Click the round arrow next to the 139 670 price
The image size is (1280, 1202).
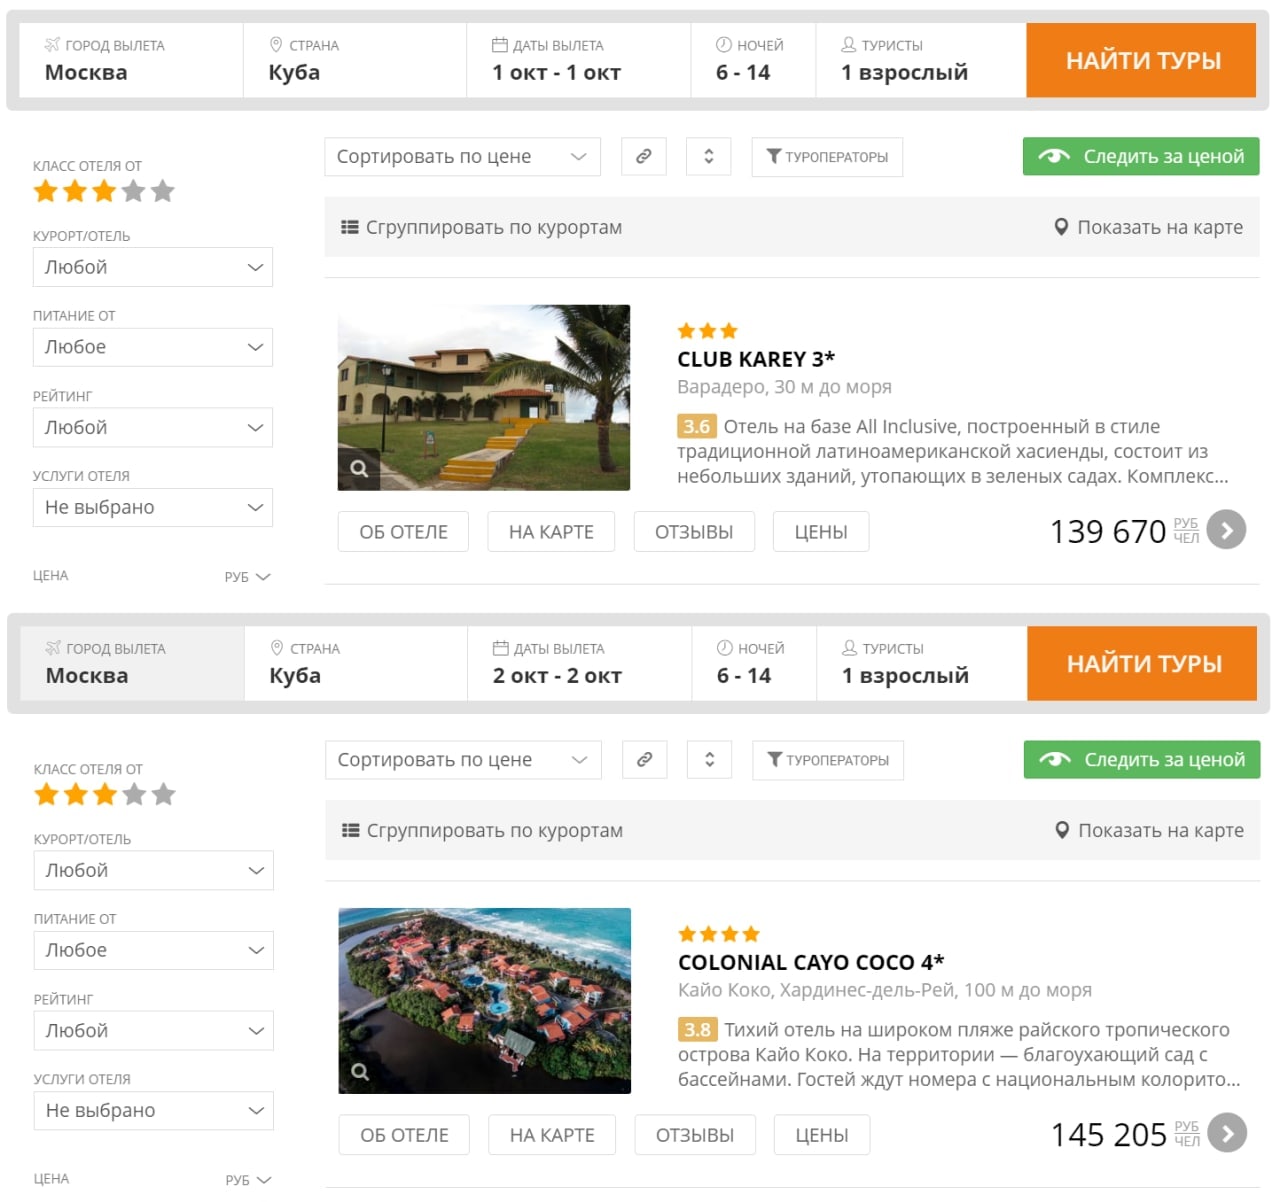[x=1226, y=530]
